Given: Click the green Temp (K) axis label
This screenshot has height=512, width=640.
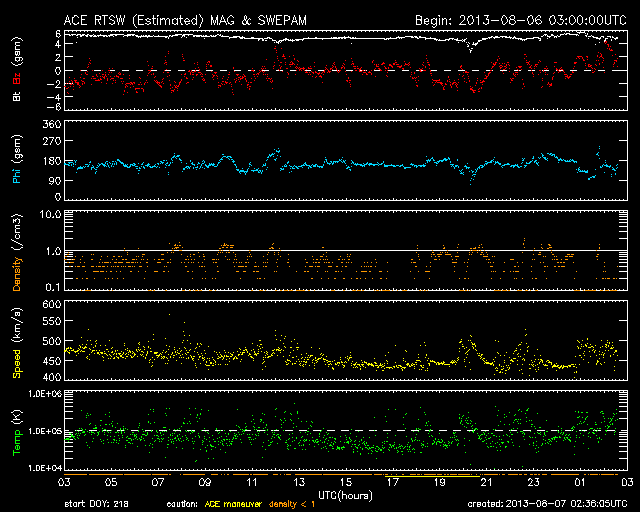Looking at the screenshot, I should coord(17,432).
